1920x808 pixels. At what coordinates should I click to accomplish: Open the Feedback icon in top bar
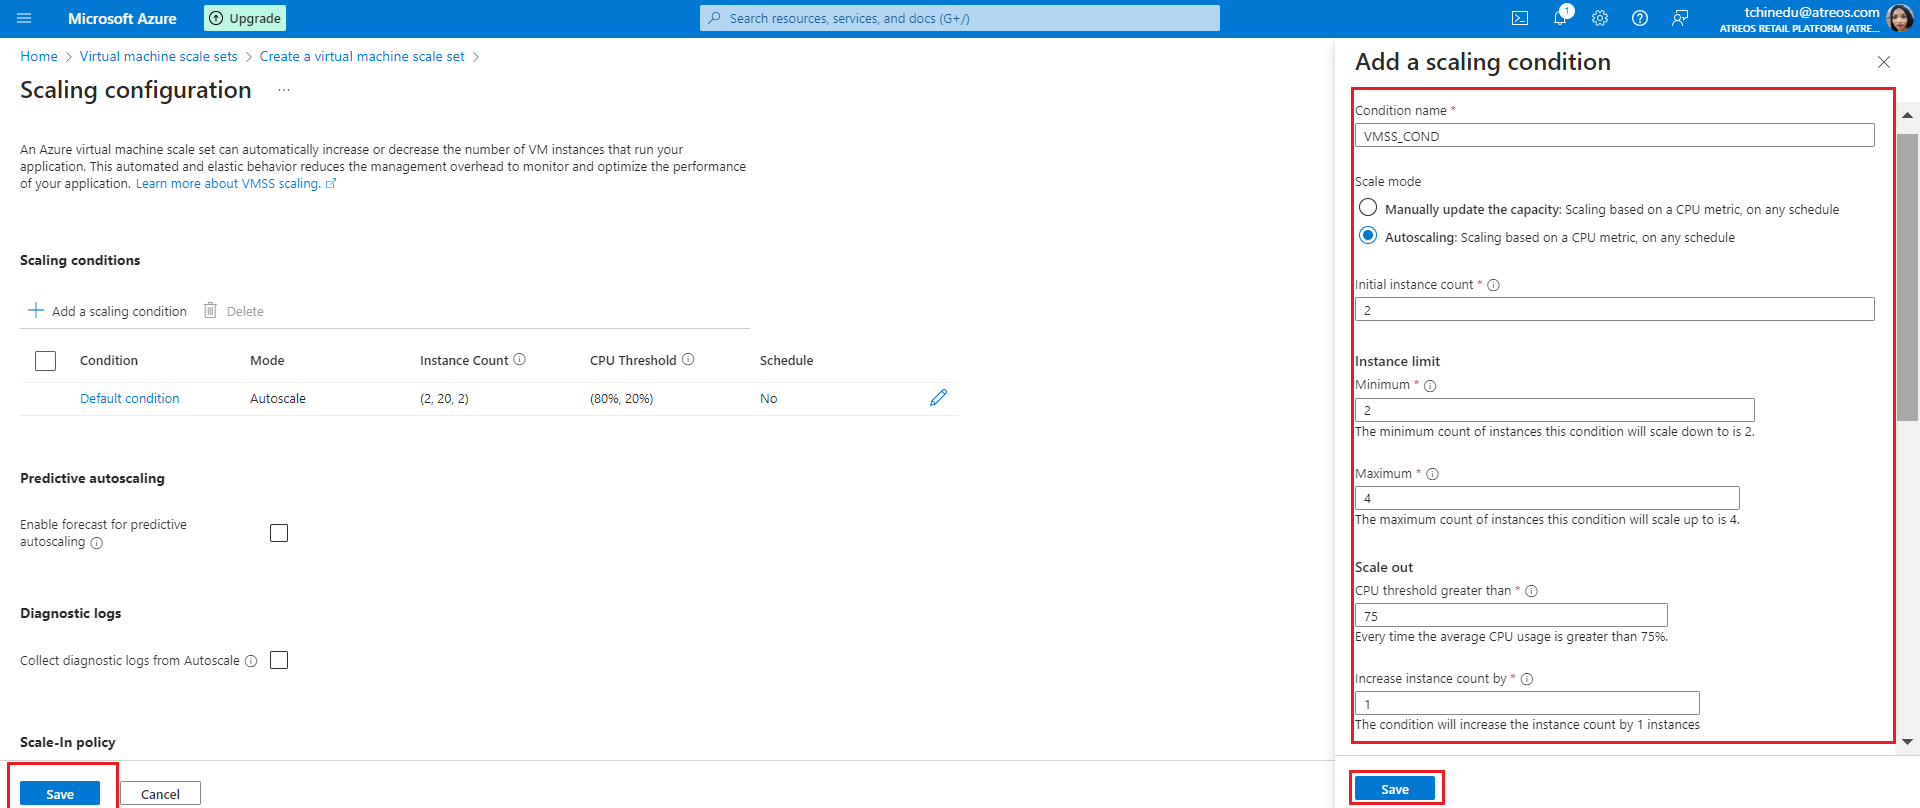1680,18
